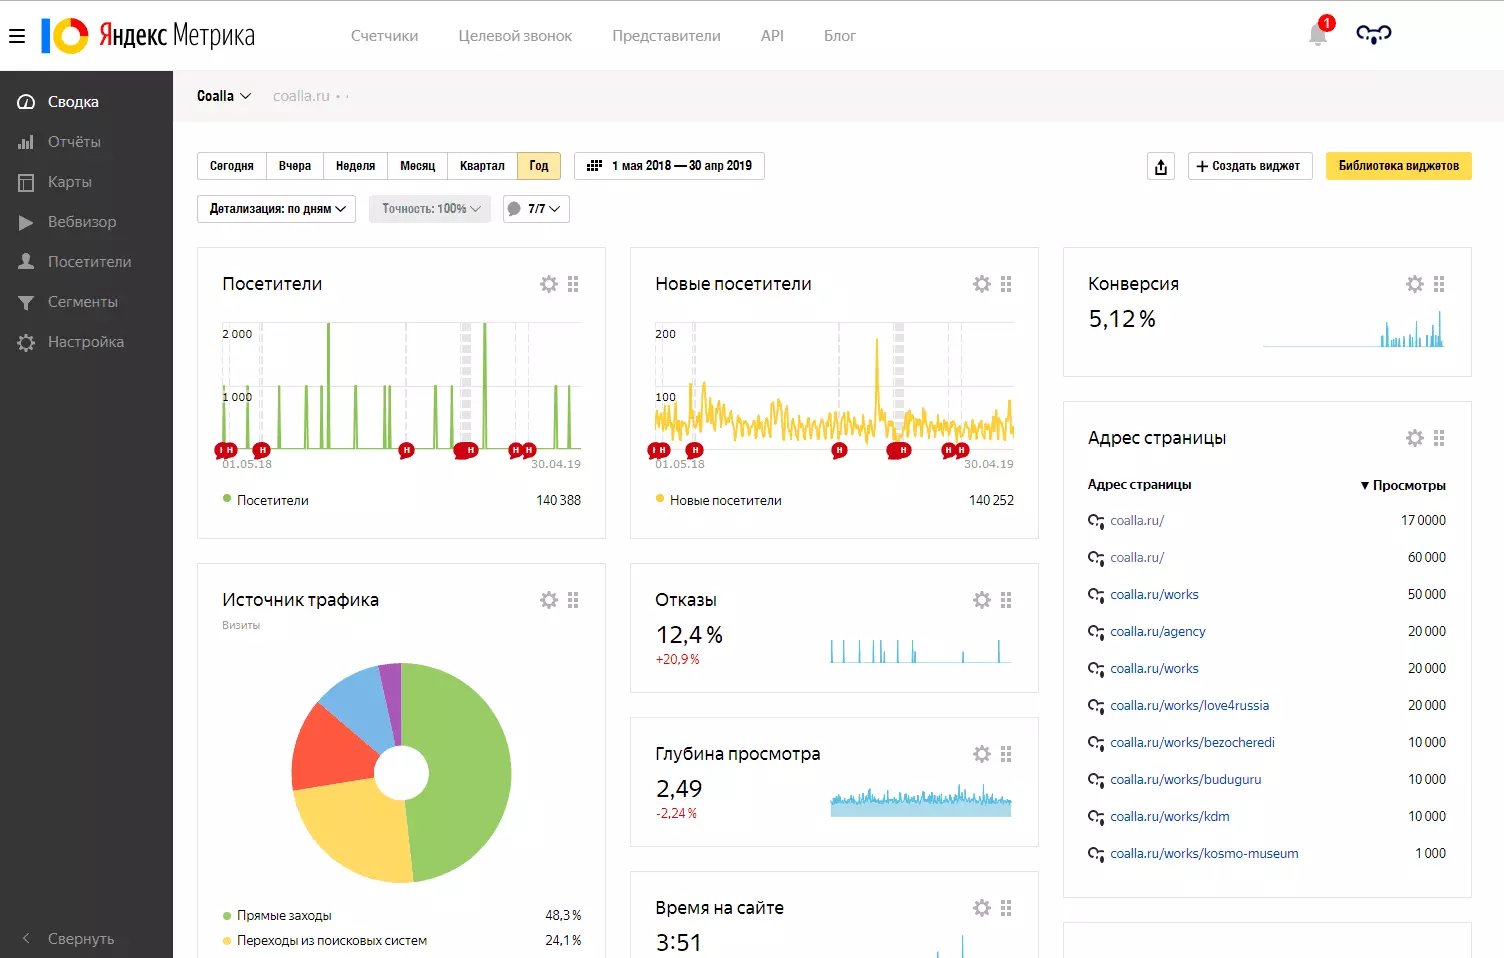Image resolution: width=1504 pixels, height=958 pixels.
Task: Click drag handle on Отказы widget
Action: (1006, 600)
